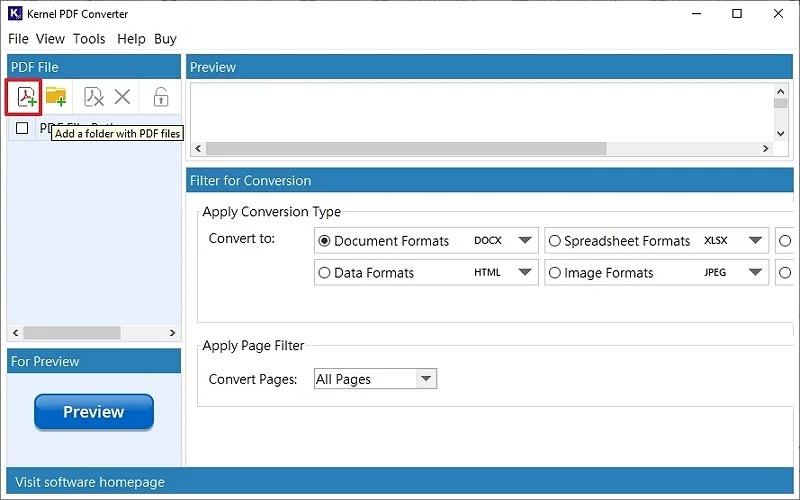Click the Preview pane scroll right arrow
This screenshot has width=800, height=500.
click(765, 148)
